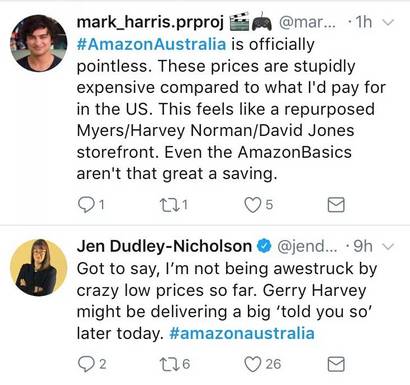View mark_harris.prproj's profile photo
410x385 pixels.
click(x=38, y=43)
